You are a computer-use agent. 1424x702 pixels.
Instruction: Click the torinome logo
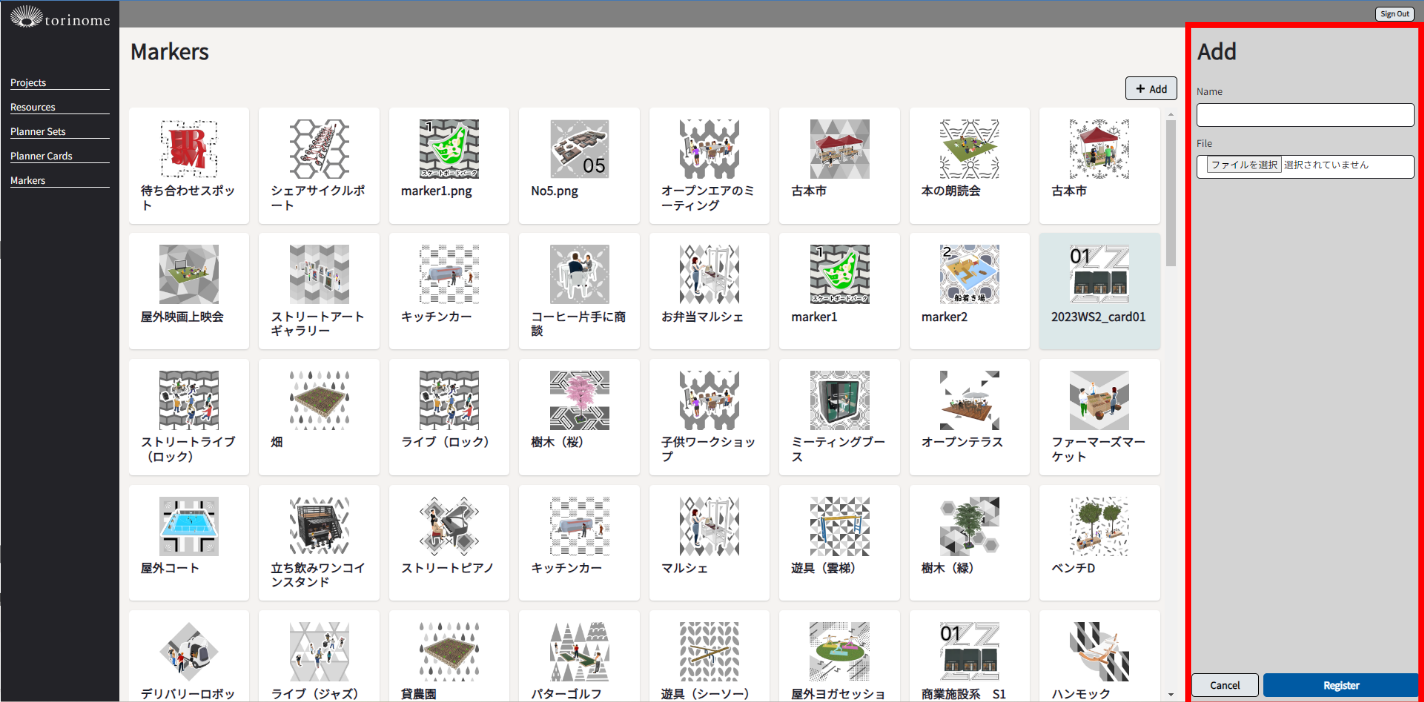tap(58, 17)
